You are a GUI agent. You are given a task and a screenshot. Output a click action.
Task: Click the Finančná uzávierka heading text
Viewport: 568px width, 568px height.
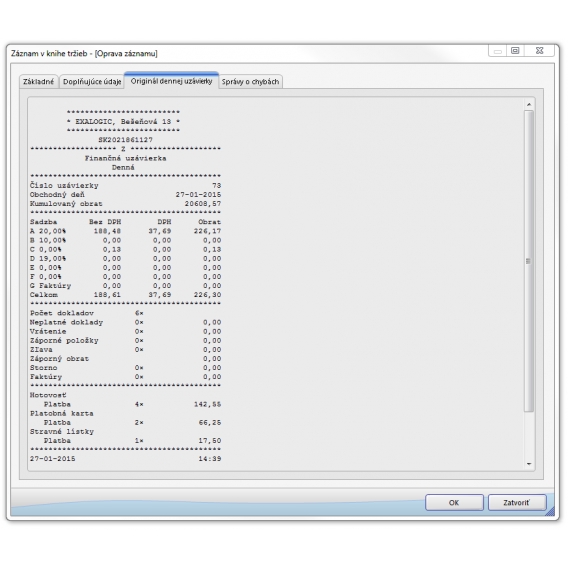(125, 158)
